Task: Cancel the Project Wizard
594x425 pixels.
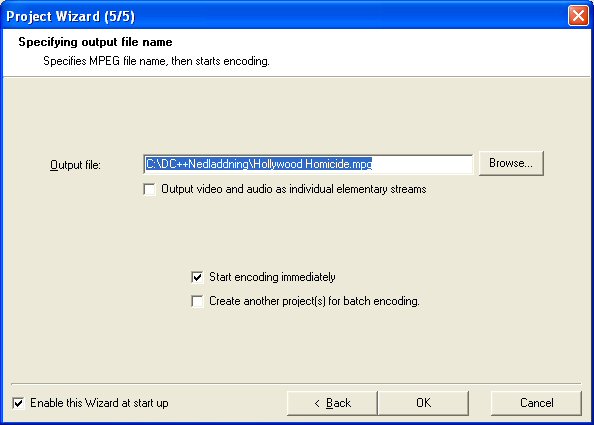Action: coord(536,403)
